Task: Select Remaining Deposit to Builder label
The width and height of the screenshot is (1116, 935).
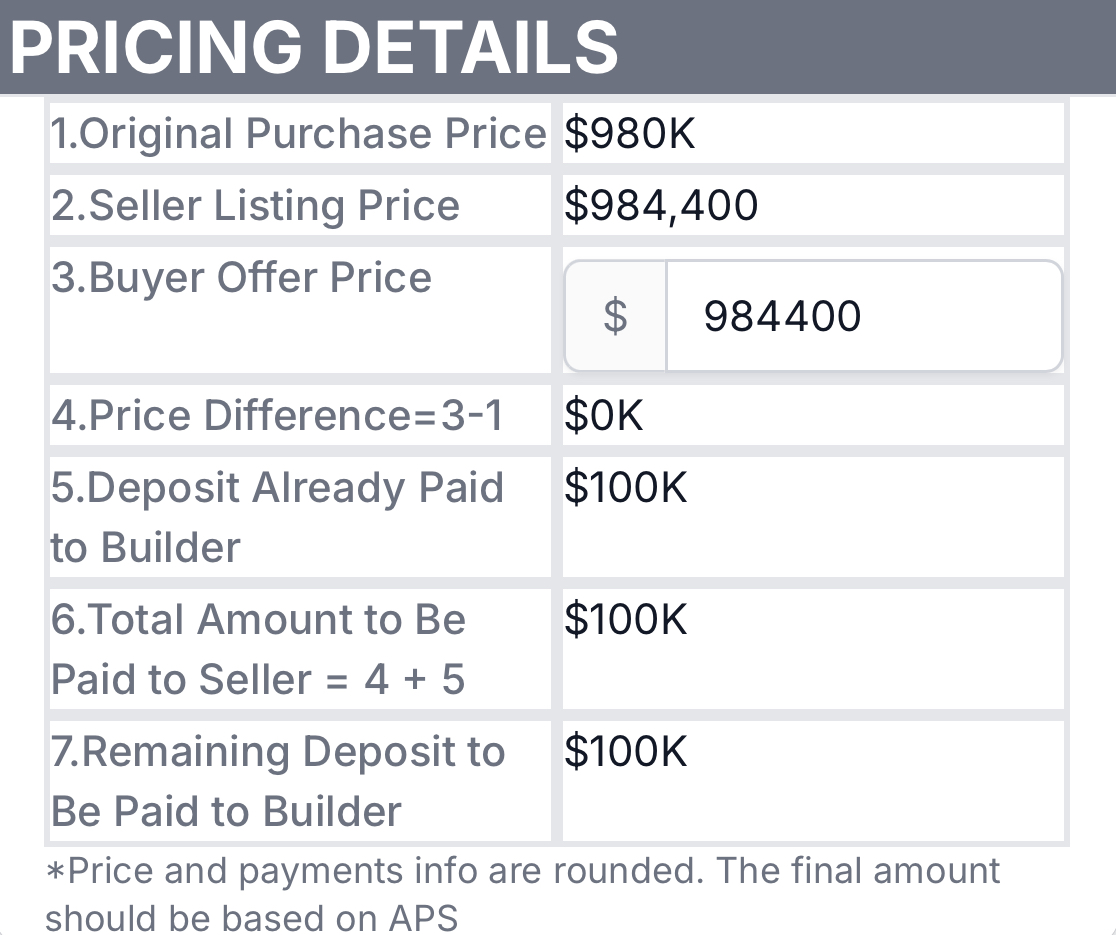Action: [278, 781]
